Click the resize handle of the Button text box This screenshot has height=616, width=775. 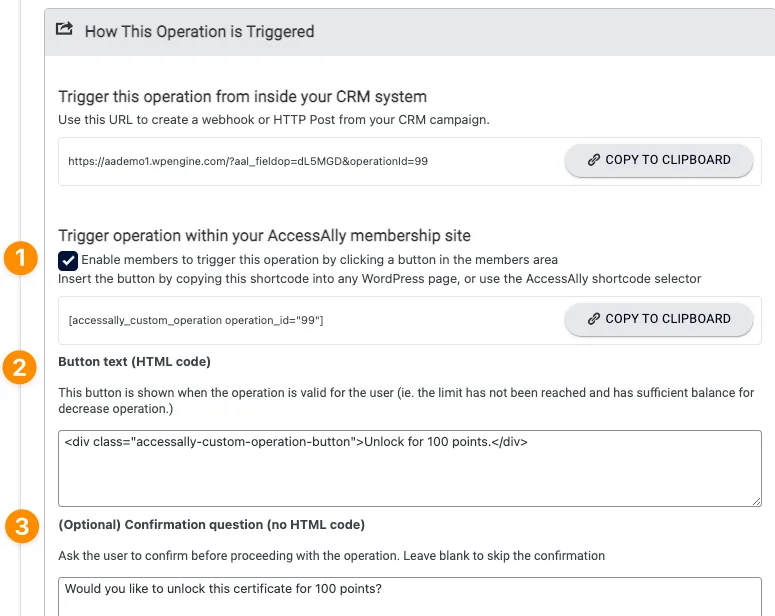(755, 500)
